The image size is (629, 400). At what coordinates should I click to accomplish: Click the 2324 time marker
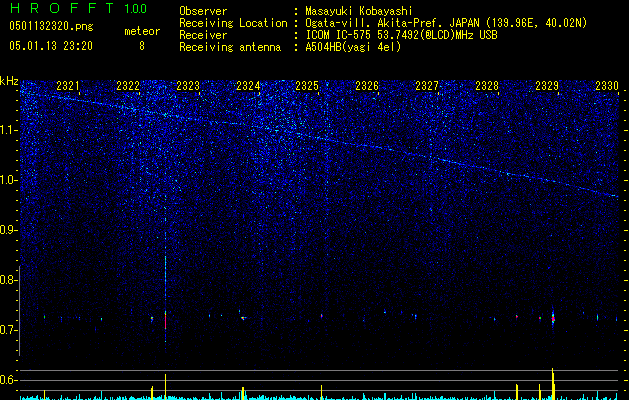coord(248,86)
